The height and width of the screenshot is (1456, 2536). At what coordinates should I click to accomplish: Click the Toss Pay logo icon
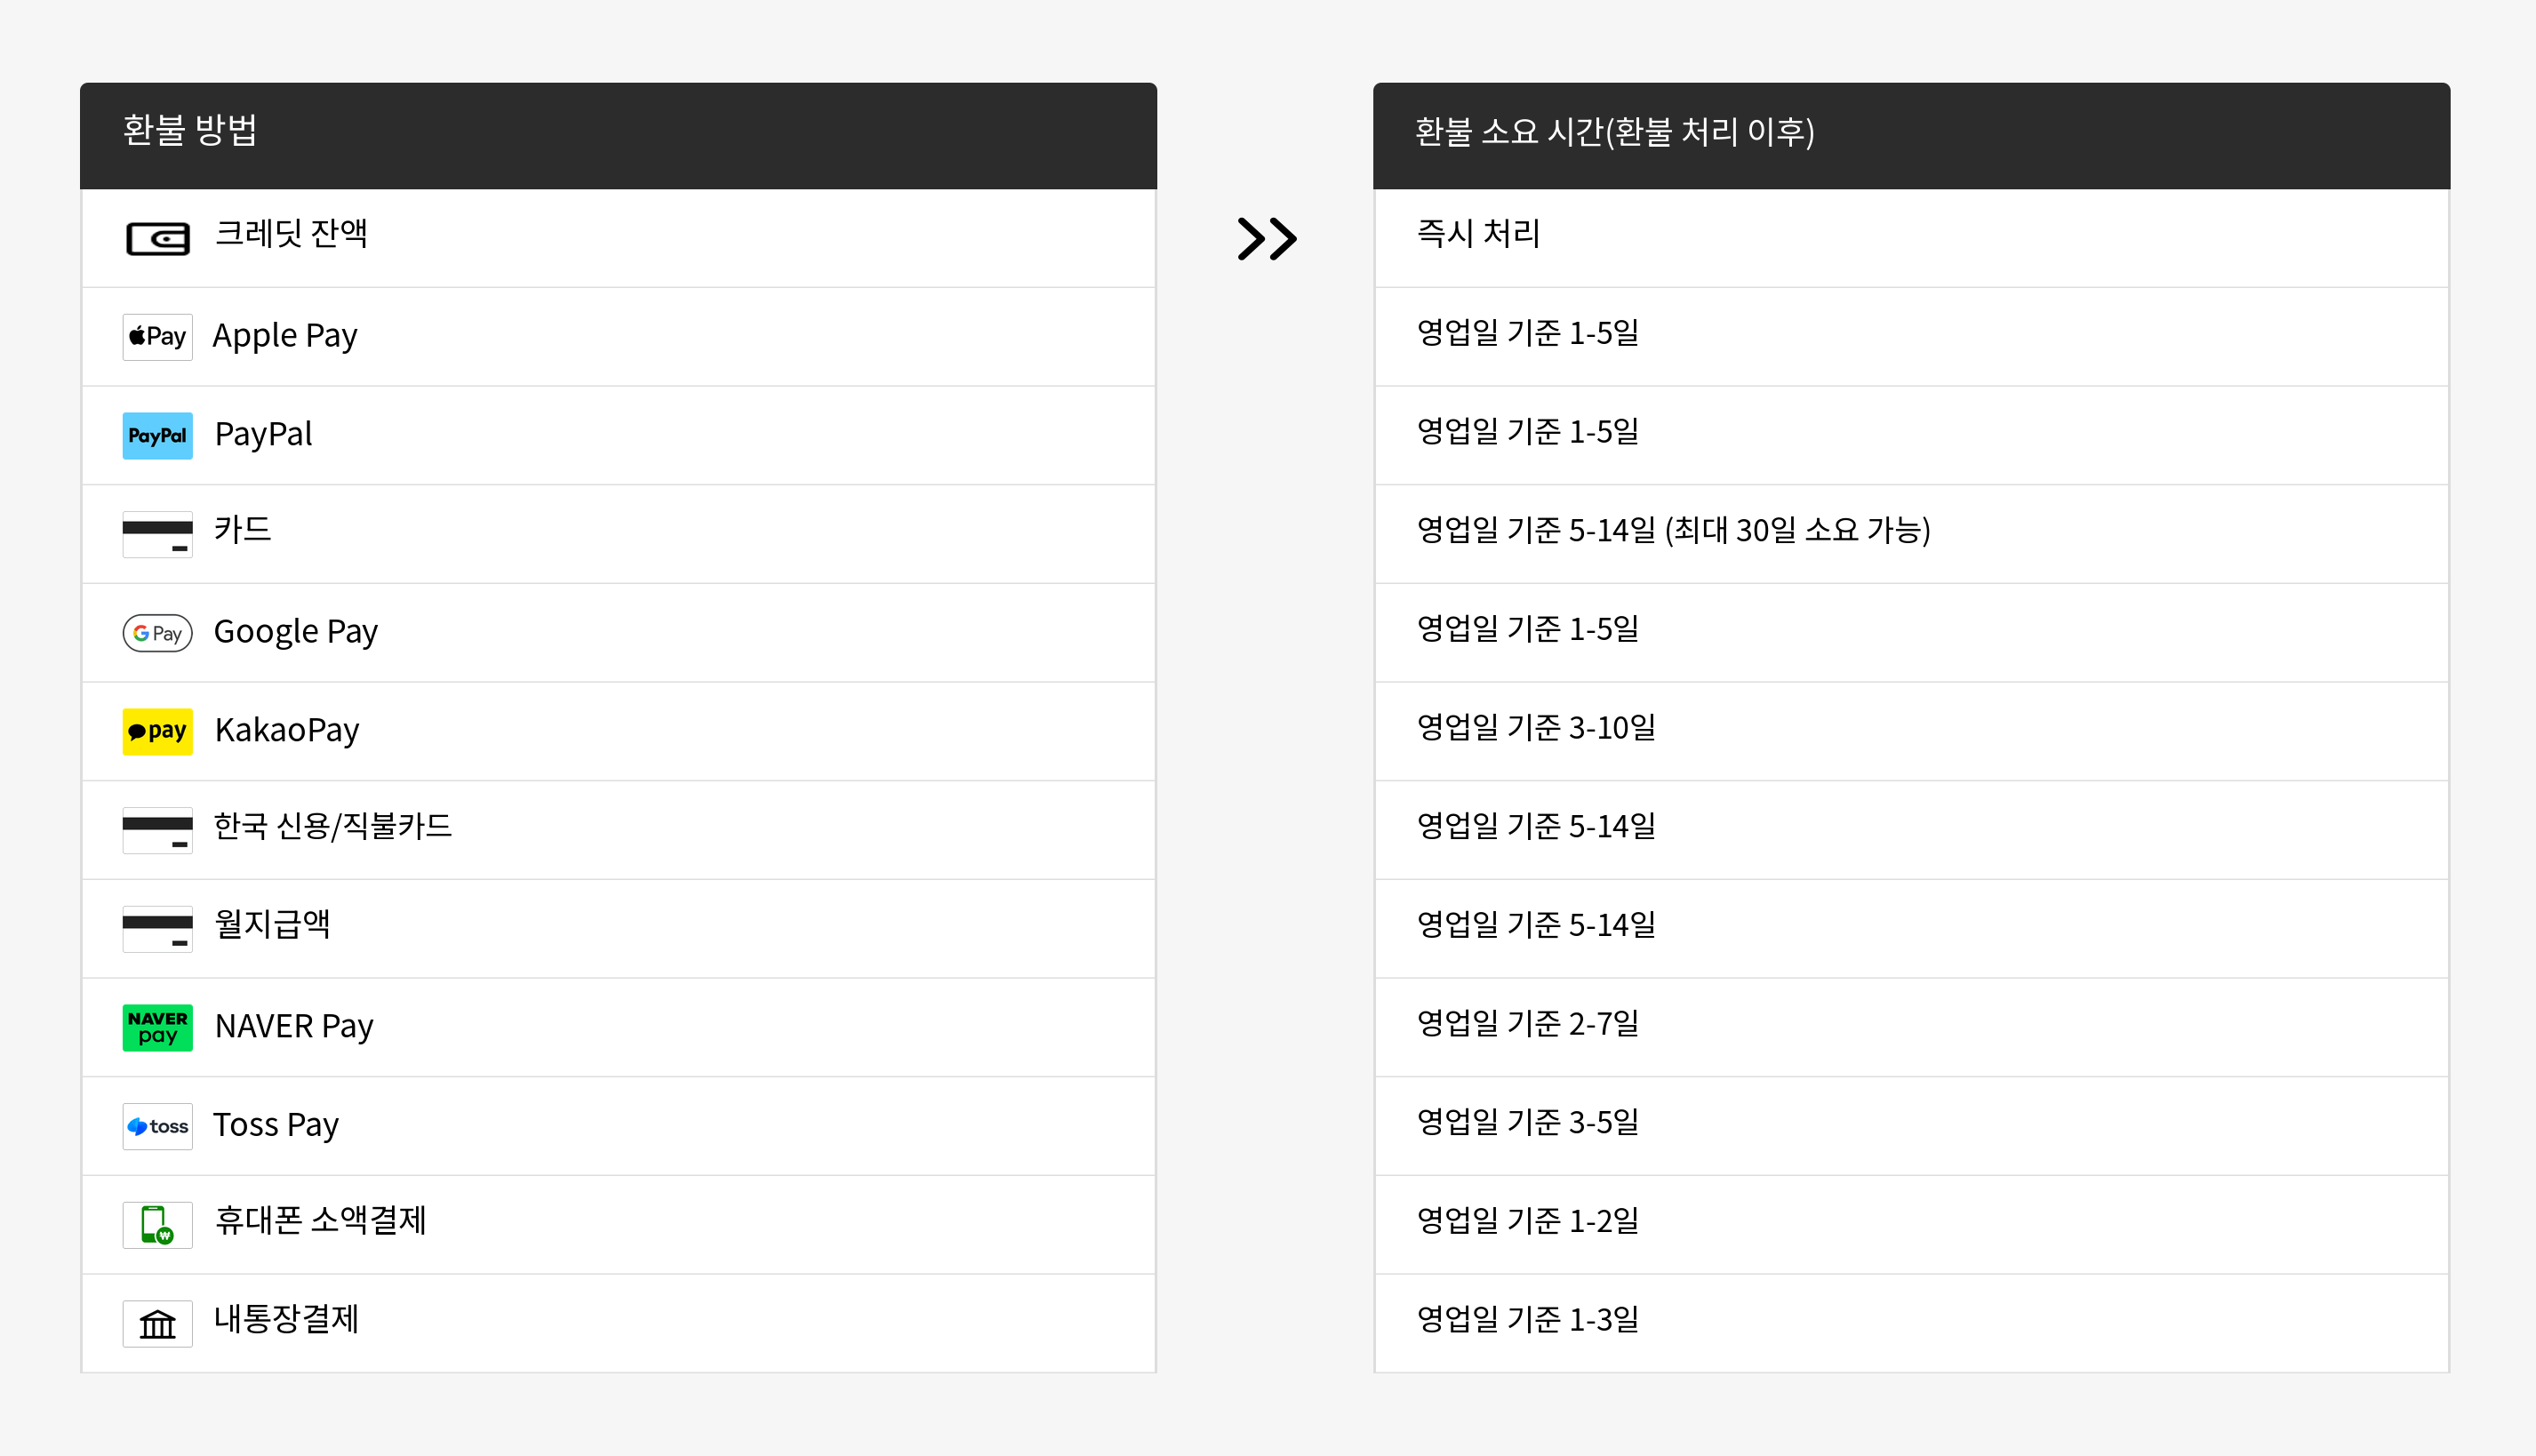[157, 1126]
